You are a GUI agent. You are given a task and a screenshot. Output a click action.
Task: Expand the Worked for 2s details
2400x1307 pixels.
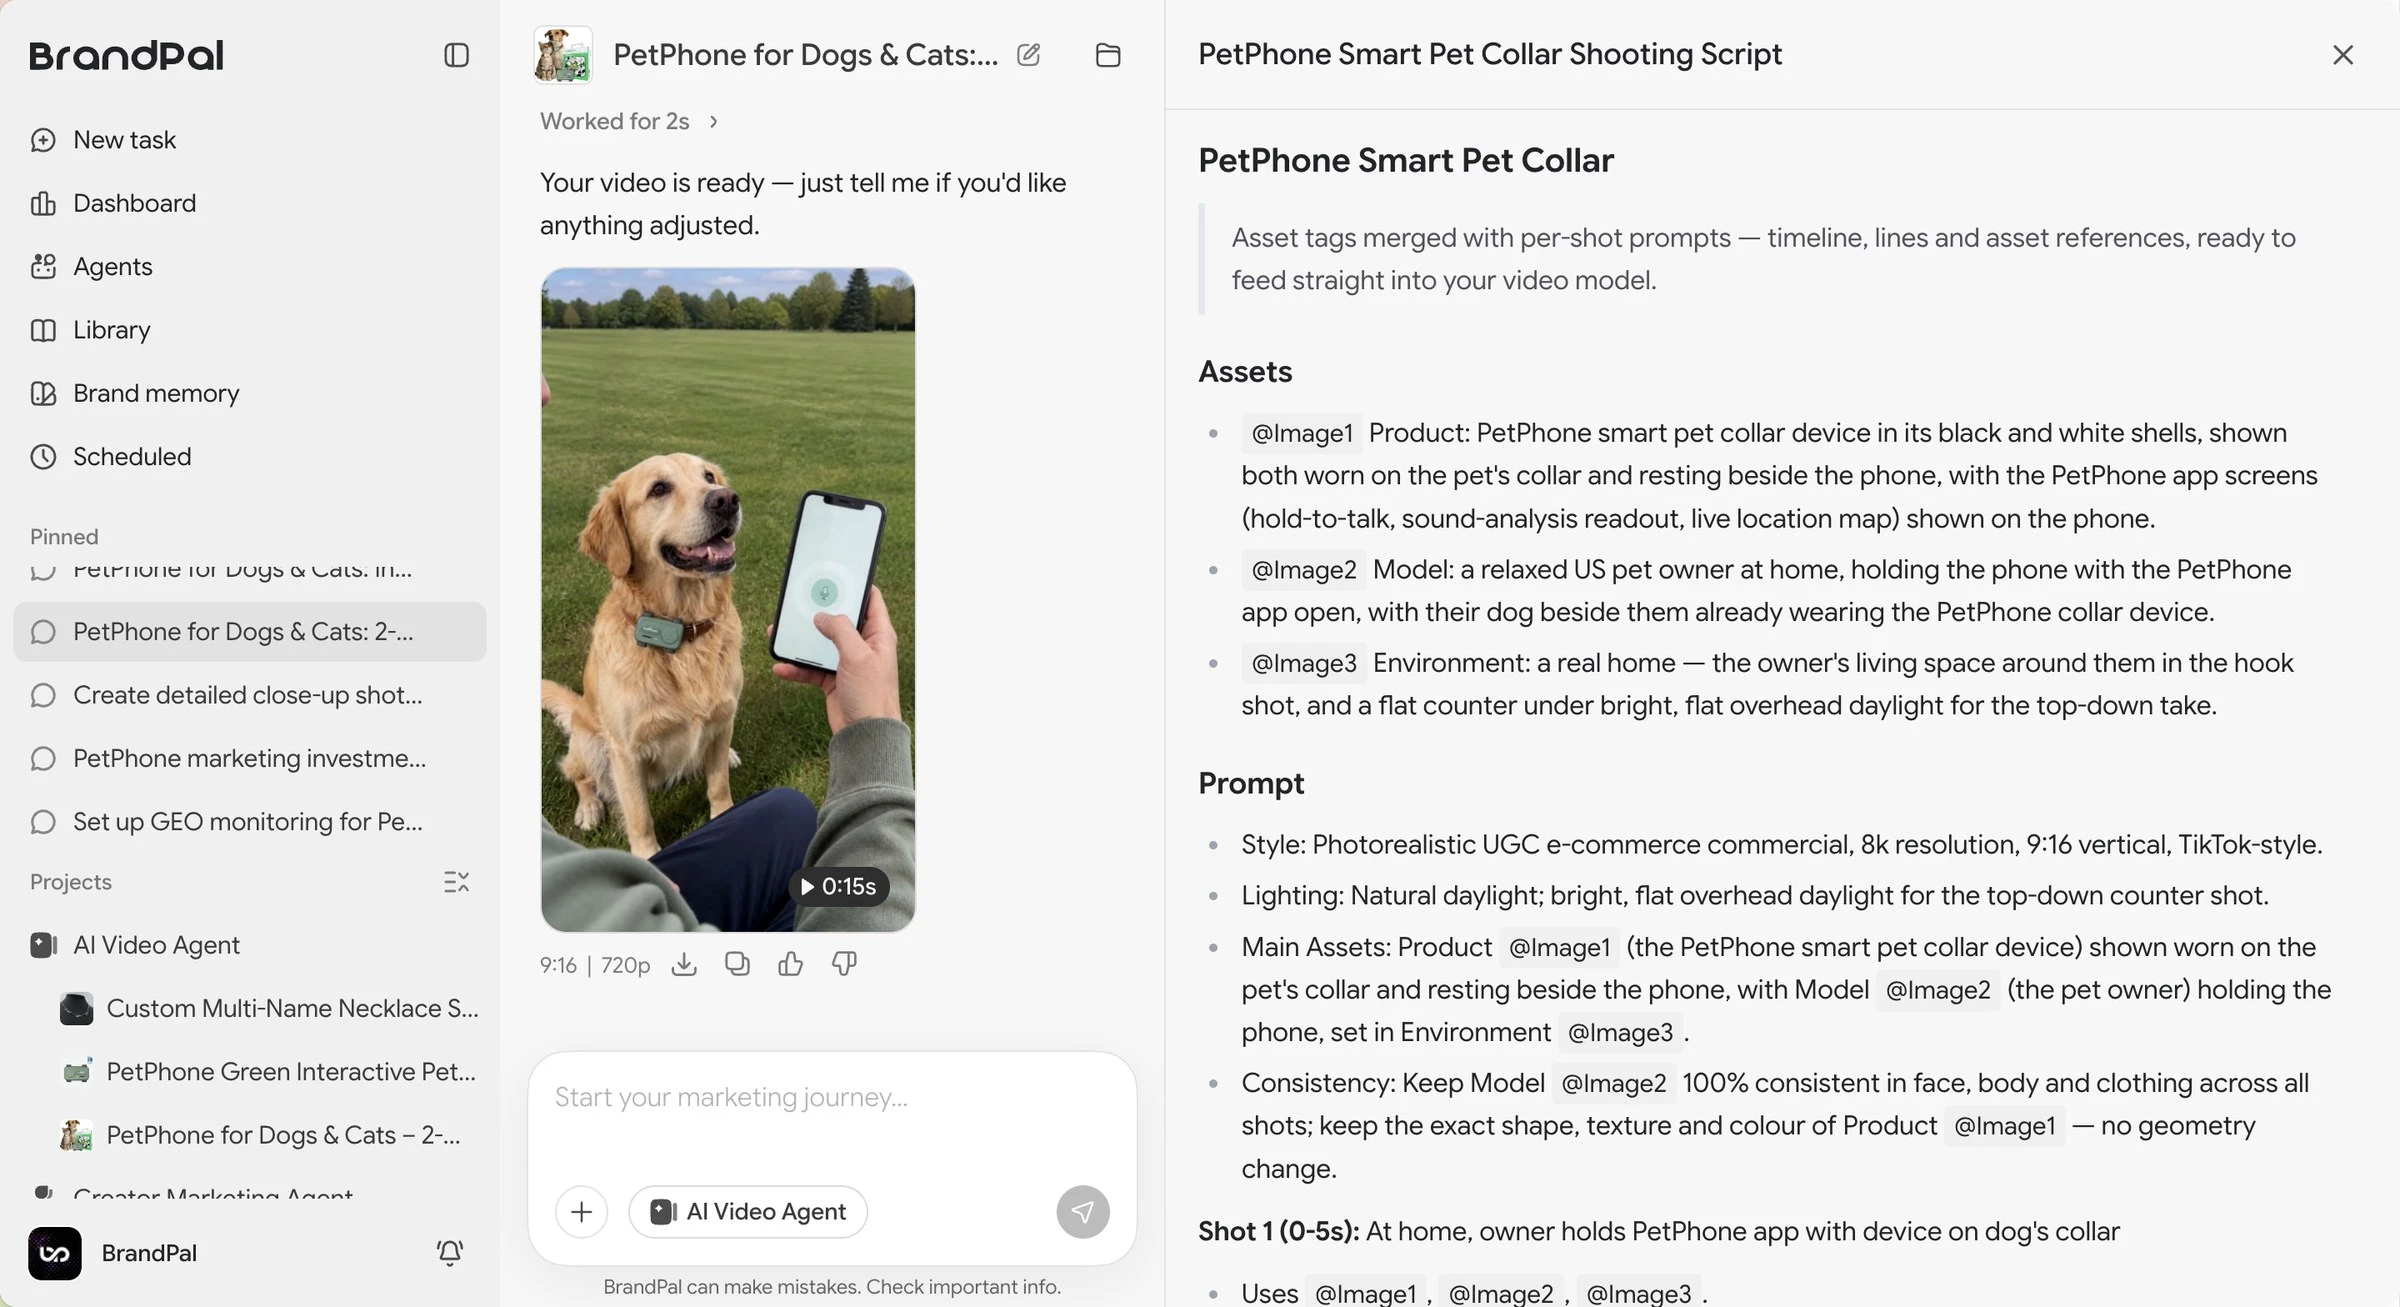click(629, 121)
